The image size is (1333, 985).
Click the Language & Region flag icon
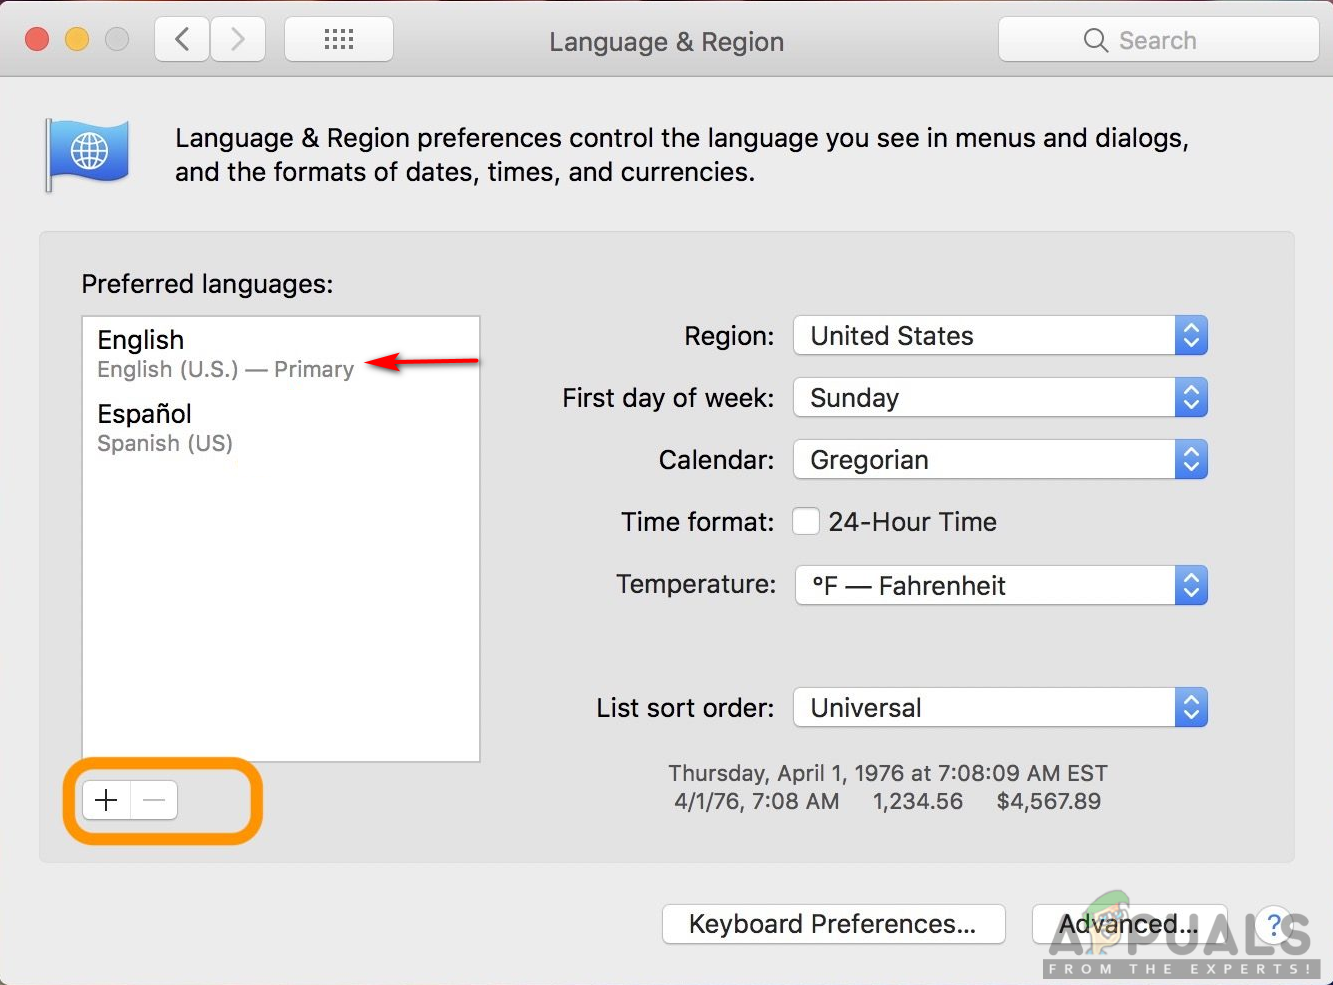point(88,153)
